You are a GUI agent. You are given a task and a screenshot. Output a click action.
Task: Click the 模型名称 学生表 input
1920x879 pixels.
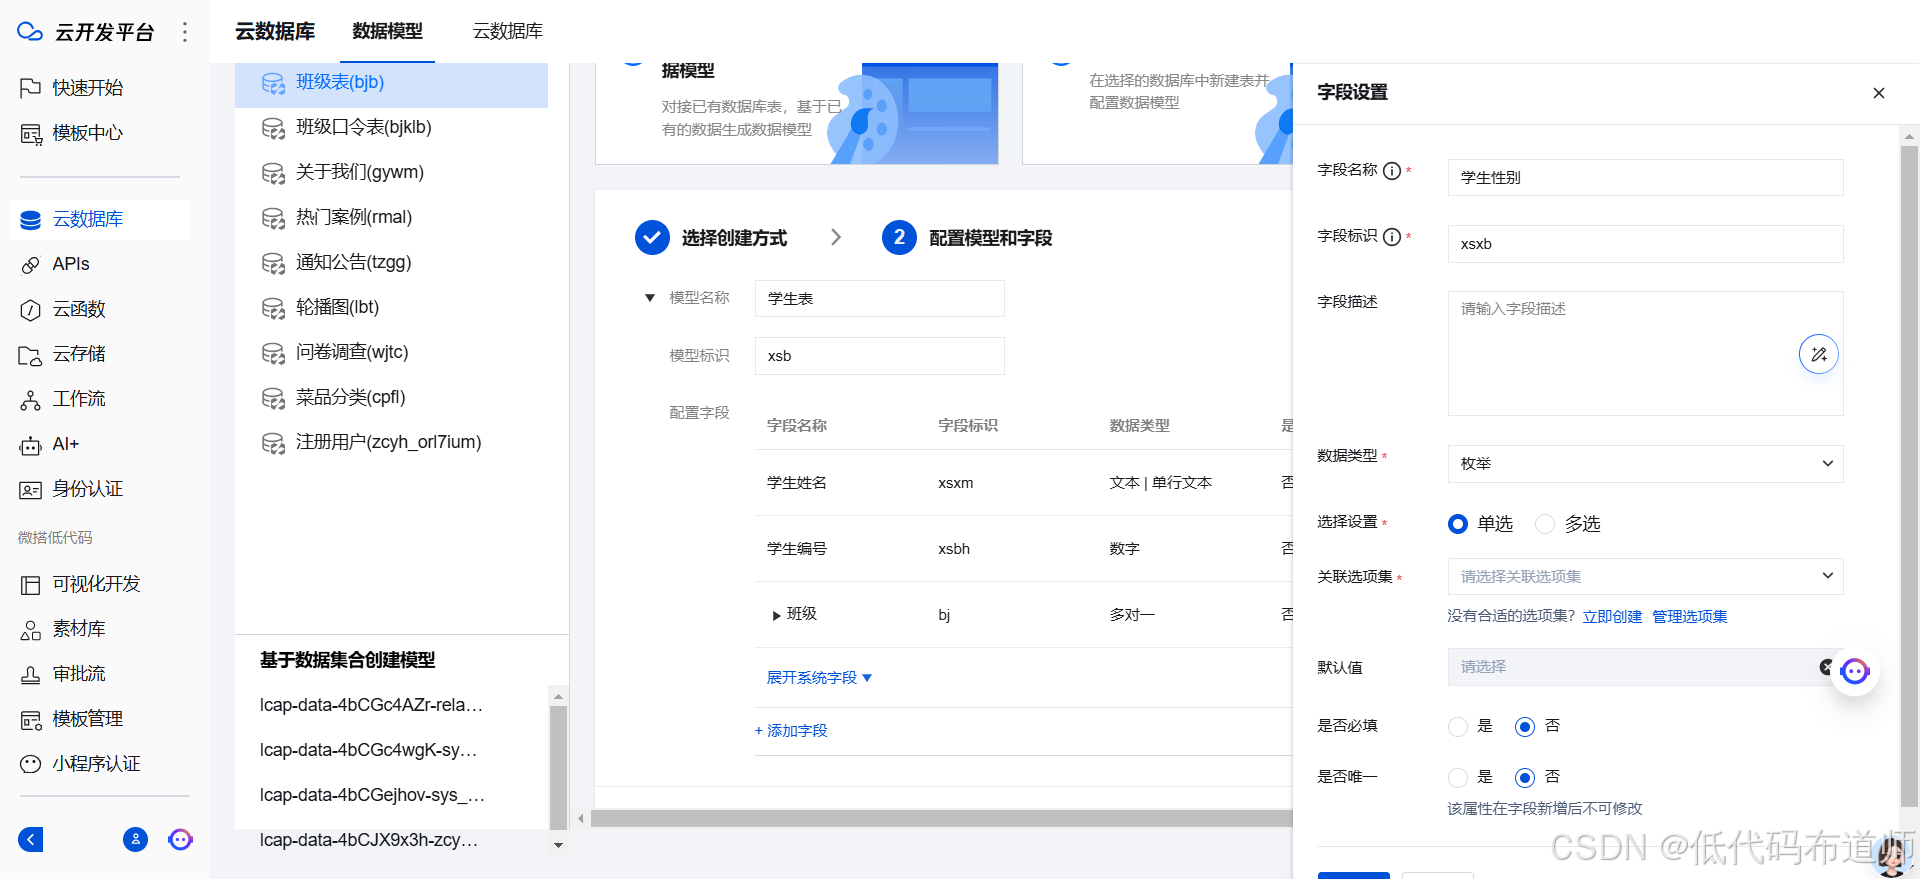(x=879, y=299)
